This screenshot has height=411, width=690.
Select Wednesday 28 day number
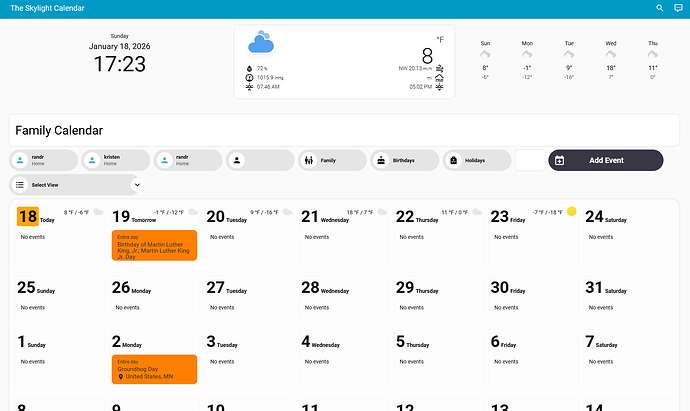click(310, 287)
